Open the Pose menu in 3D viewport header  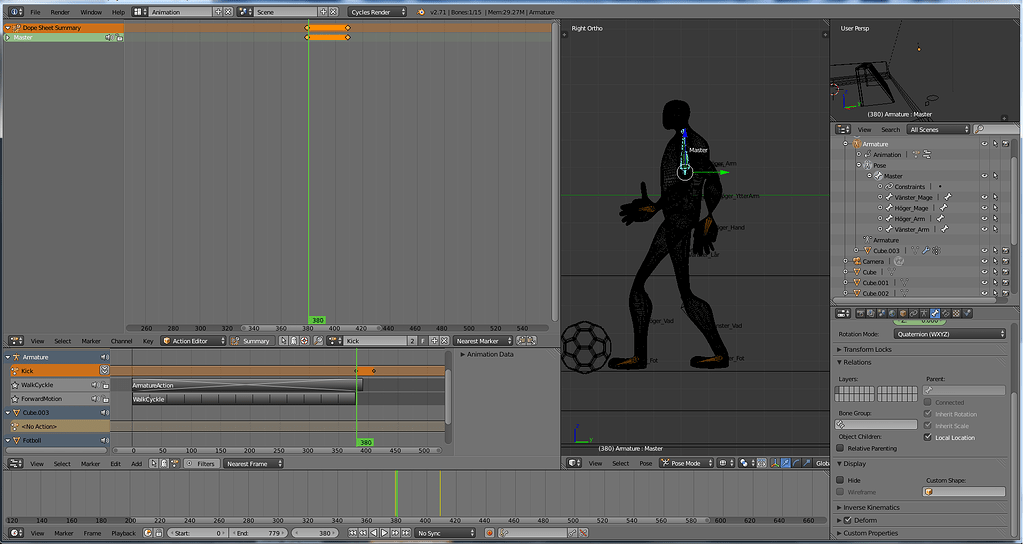[645, 463]
